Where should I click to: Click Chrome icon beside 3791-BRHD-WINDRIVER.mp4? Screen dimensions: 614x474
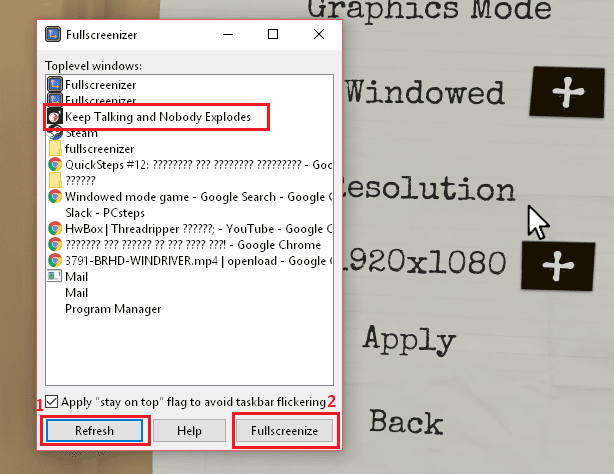point(55,261)
